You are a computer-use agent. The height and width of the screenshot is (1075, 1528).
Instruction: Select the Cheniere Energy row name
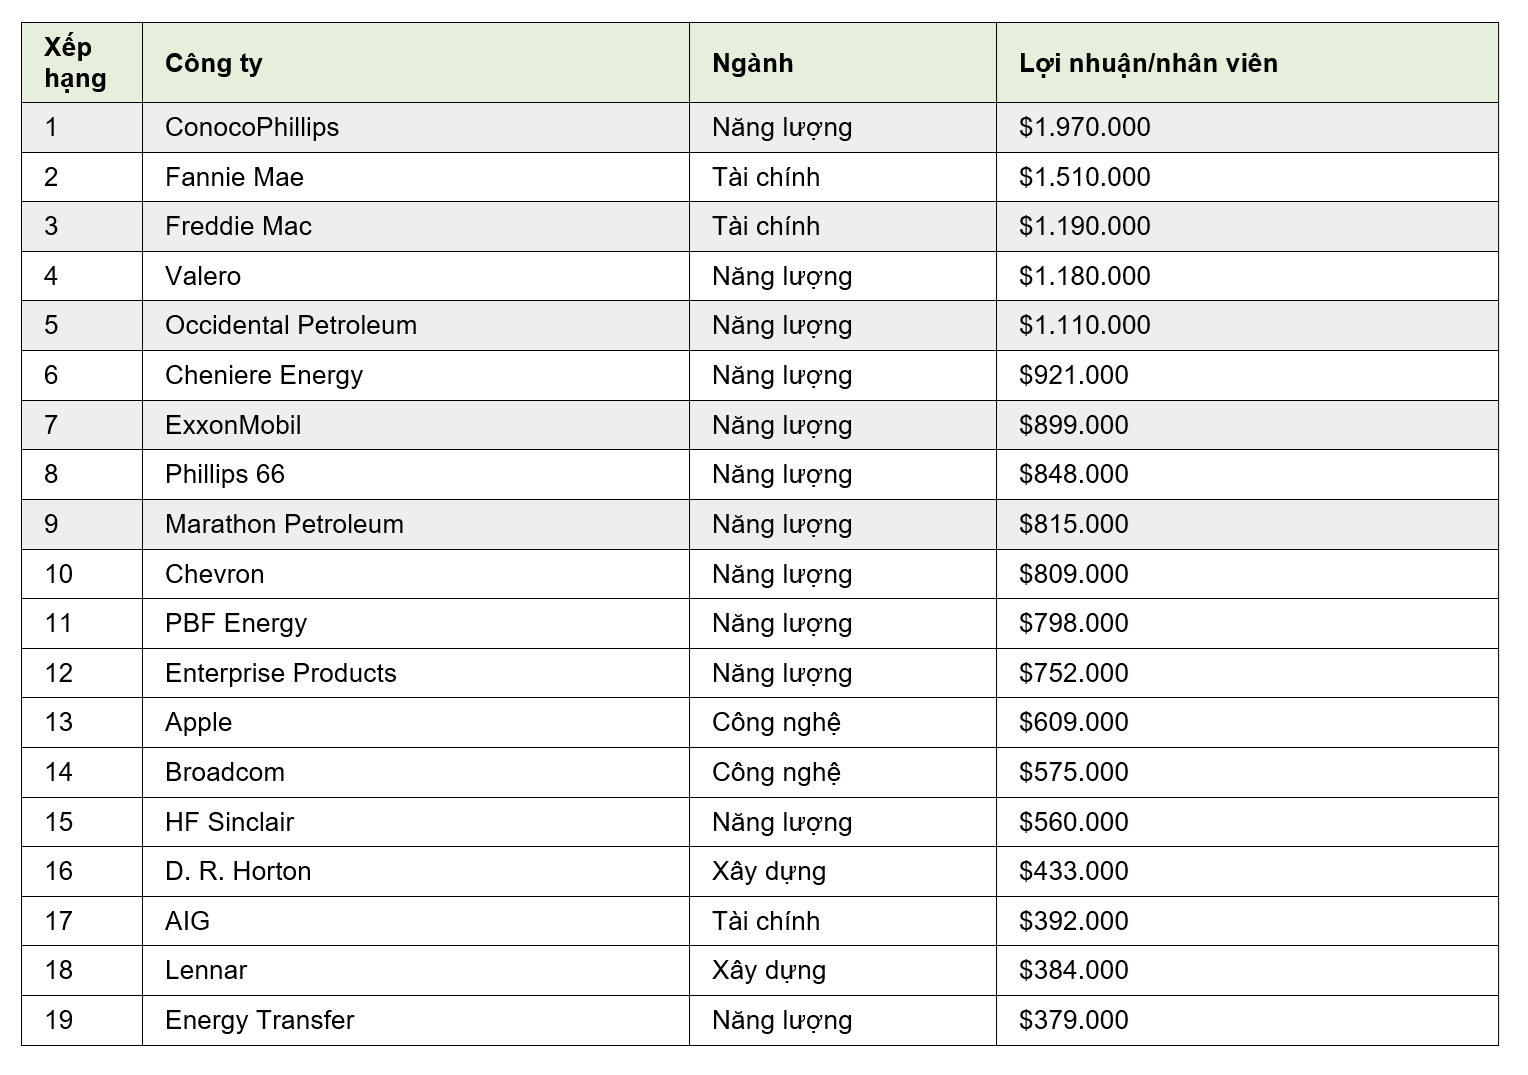[x=264, y=375]
